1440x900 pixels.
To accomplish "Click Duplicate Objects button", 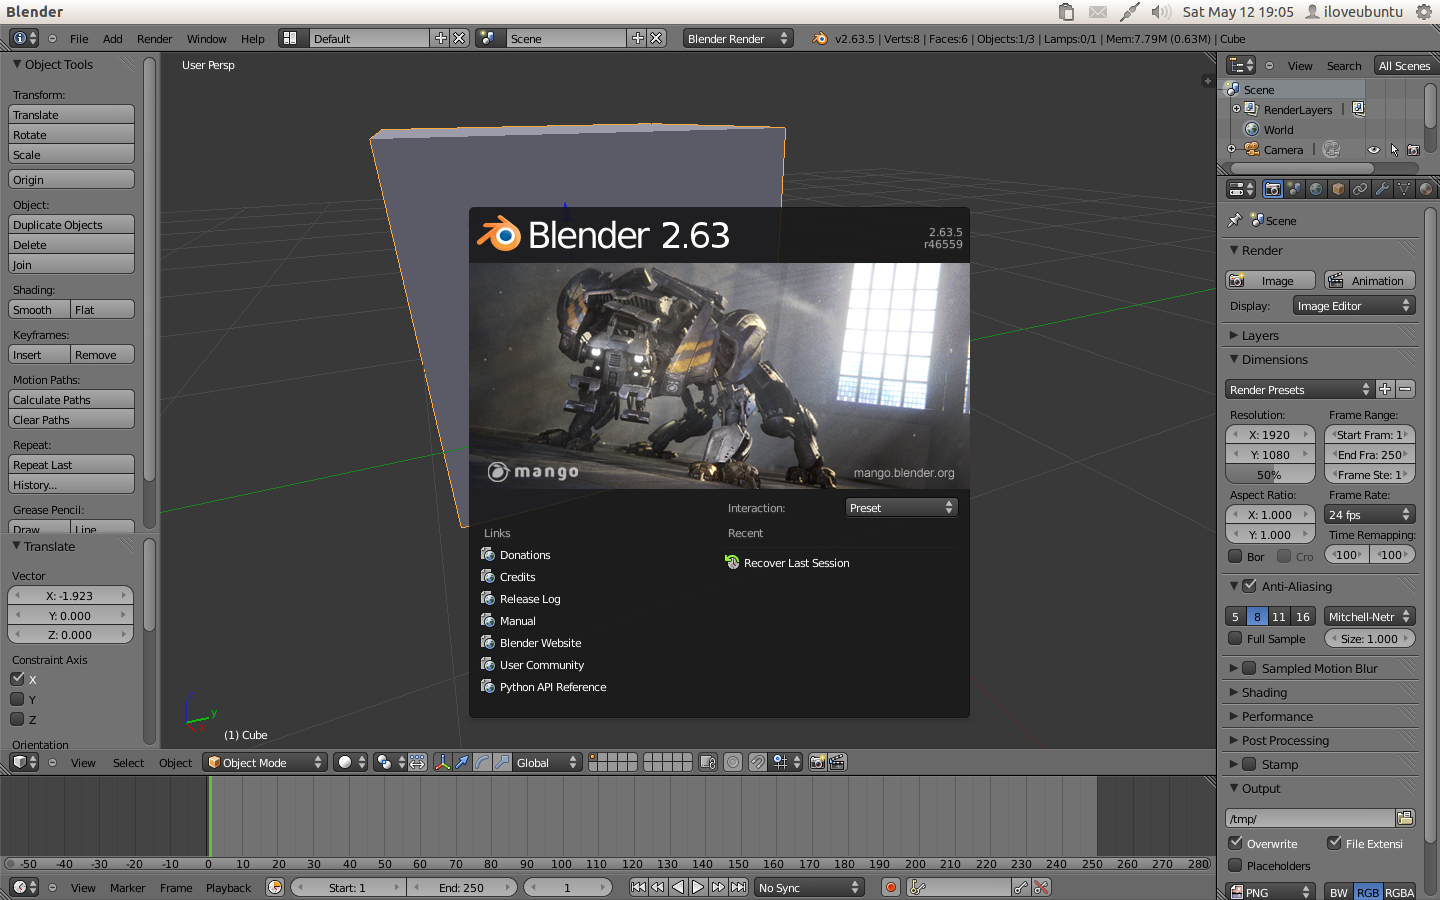I will click(71, 225).
